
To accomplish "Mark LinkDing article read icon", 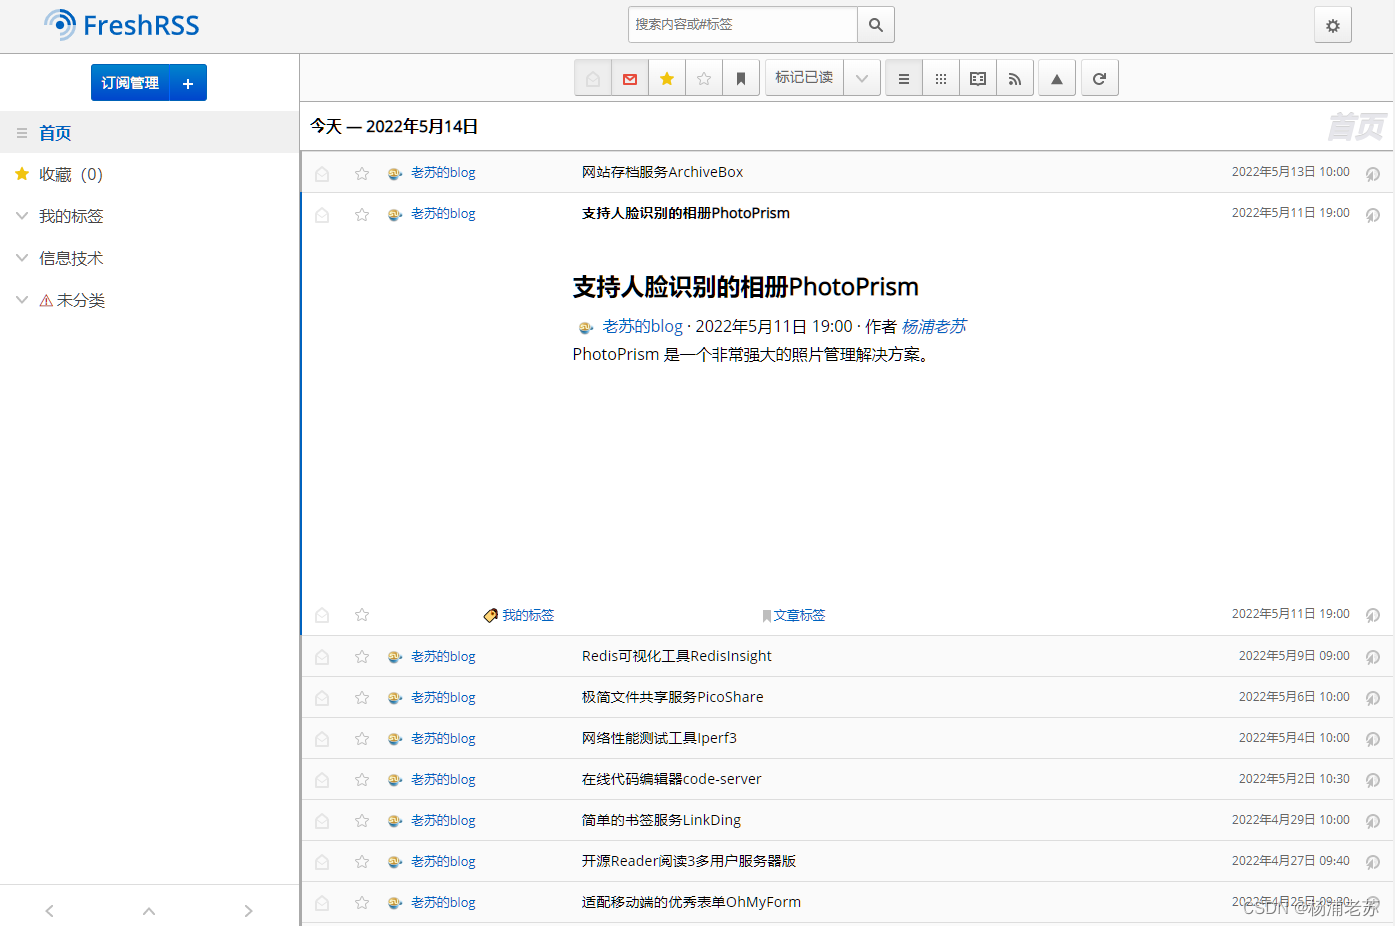I will 322,821.
